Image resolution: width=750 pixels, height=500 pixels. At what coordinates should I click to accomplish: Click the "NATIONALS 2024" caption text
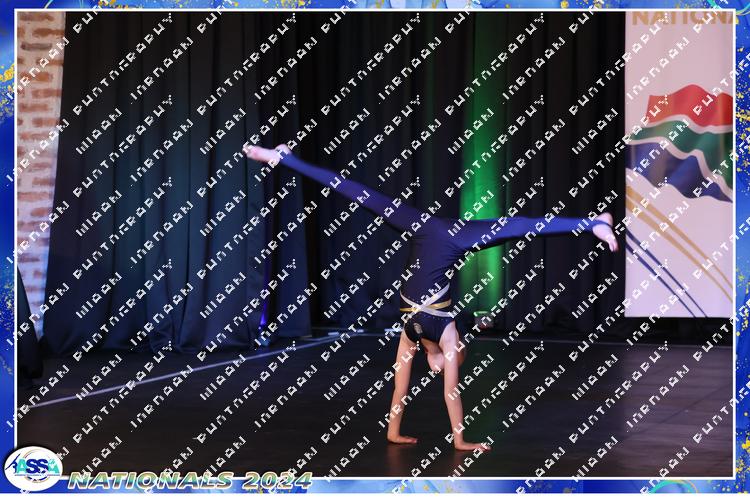(190, 480)
